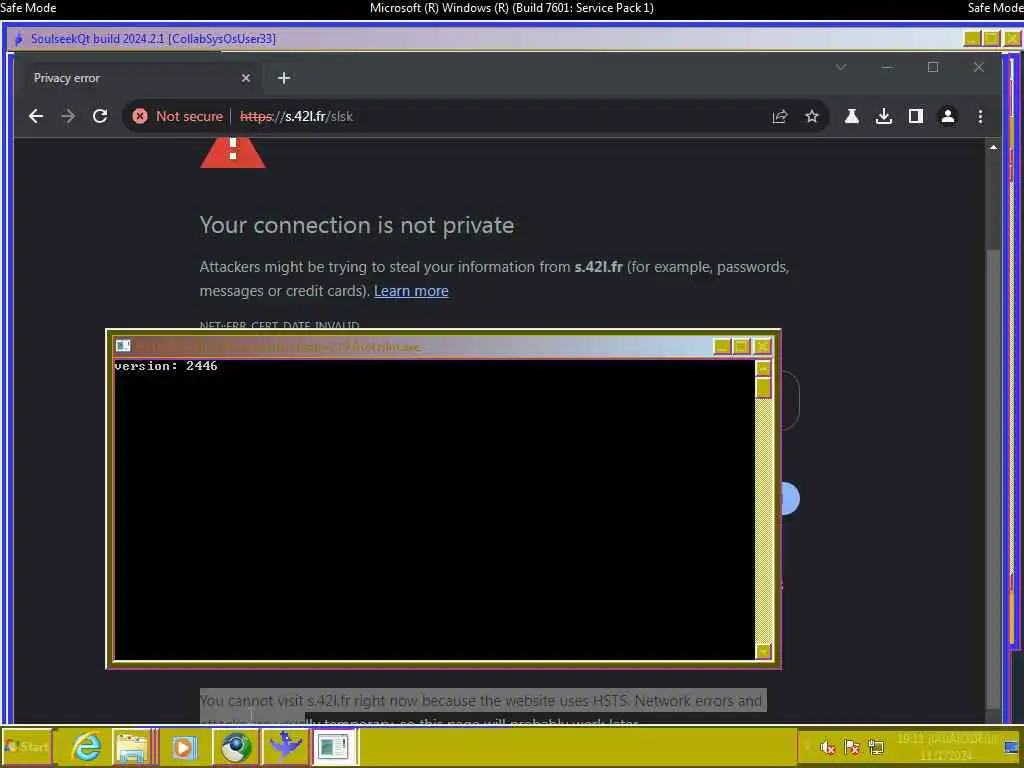The image size is (1024, 768).
Task: Click the 'version: 2446' console text
Action: [x=166, y=366]
